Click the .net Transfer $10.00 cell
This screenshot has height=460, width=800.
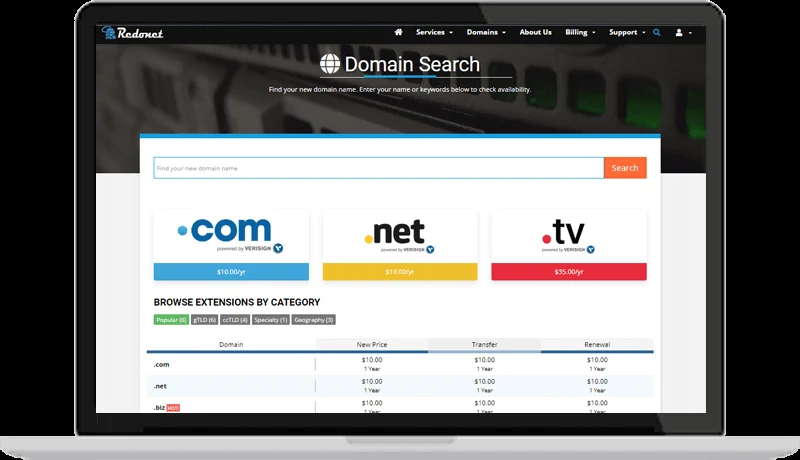pos(484,386)
